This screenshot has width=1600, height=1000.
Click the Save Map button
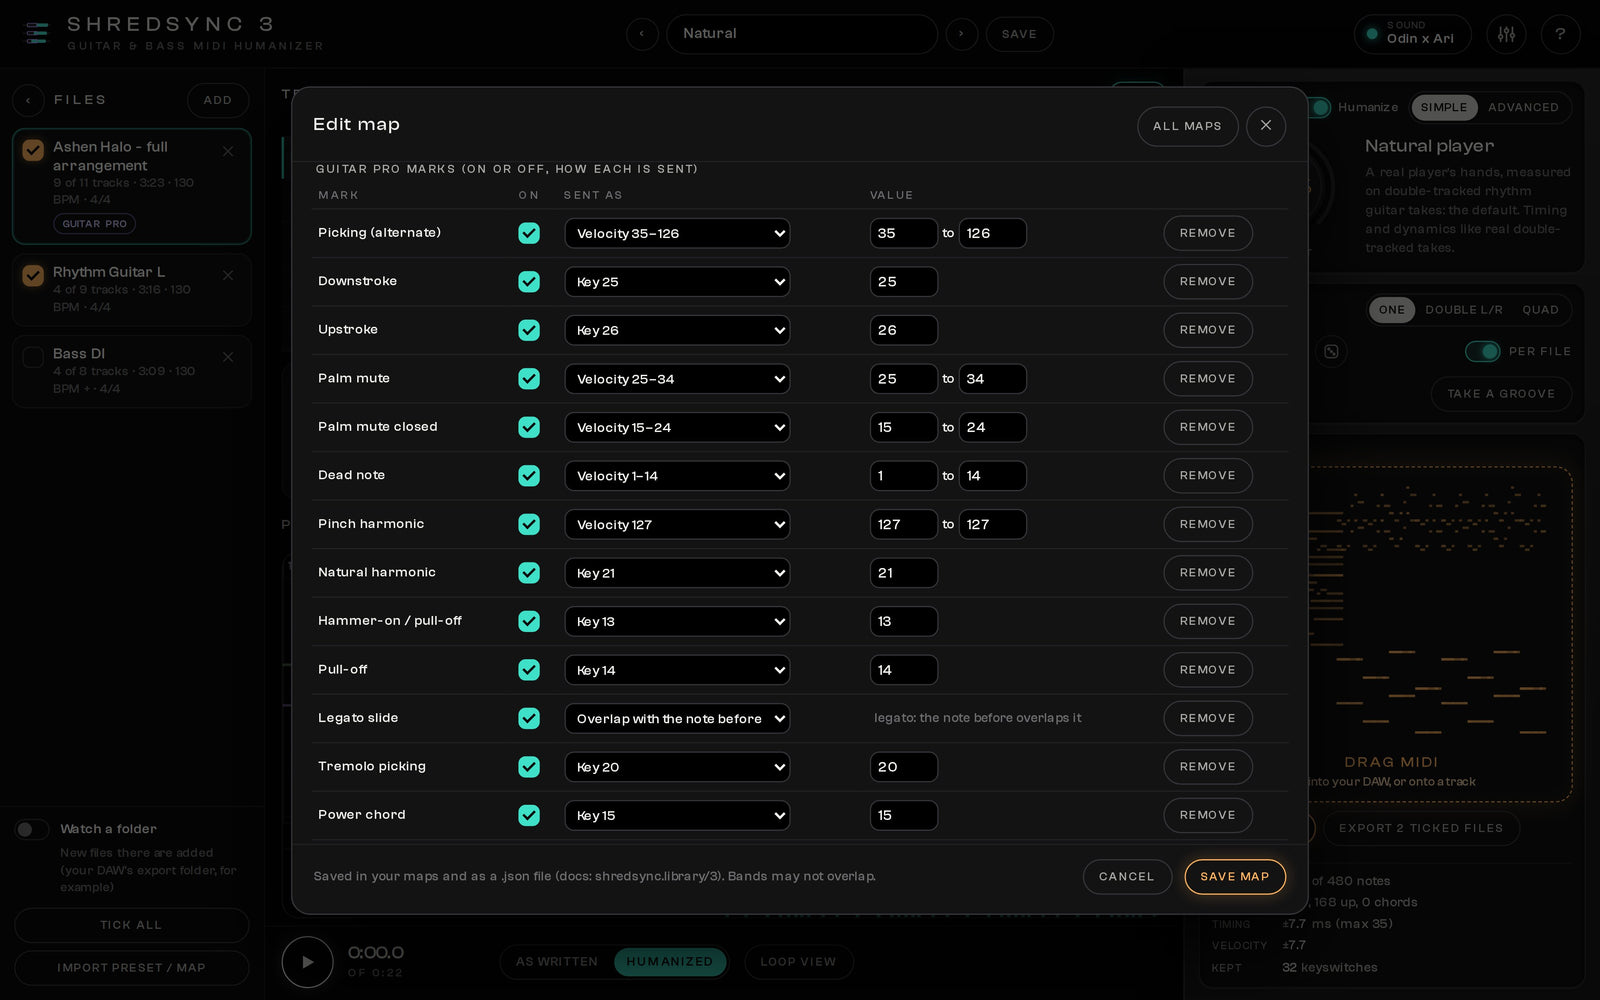[1235, 877]
